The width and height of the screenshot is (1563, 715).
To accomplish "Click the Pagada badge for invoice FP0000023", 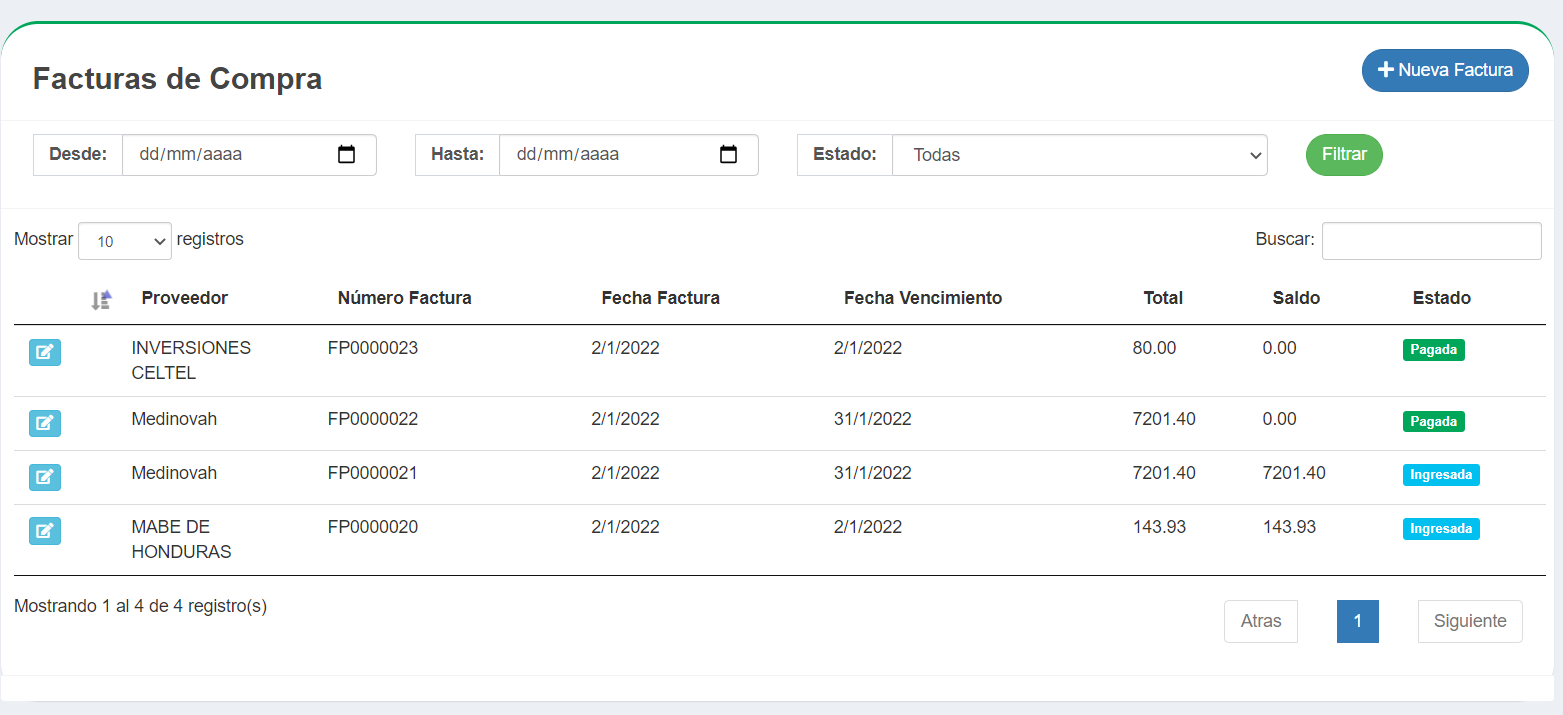I will tap(1433, 350).
